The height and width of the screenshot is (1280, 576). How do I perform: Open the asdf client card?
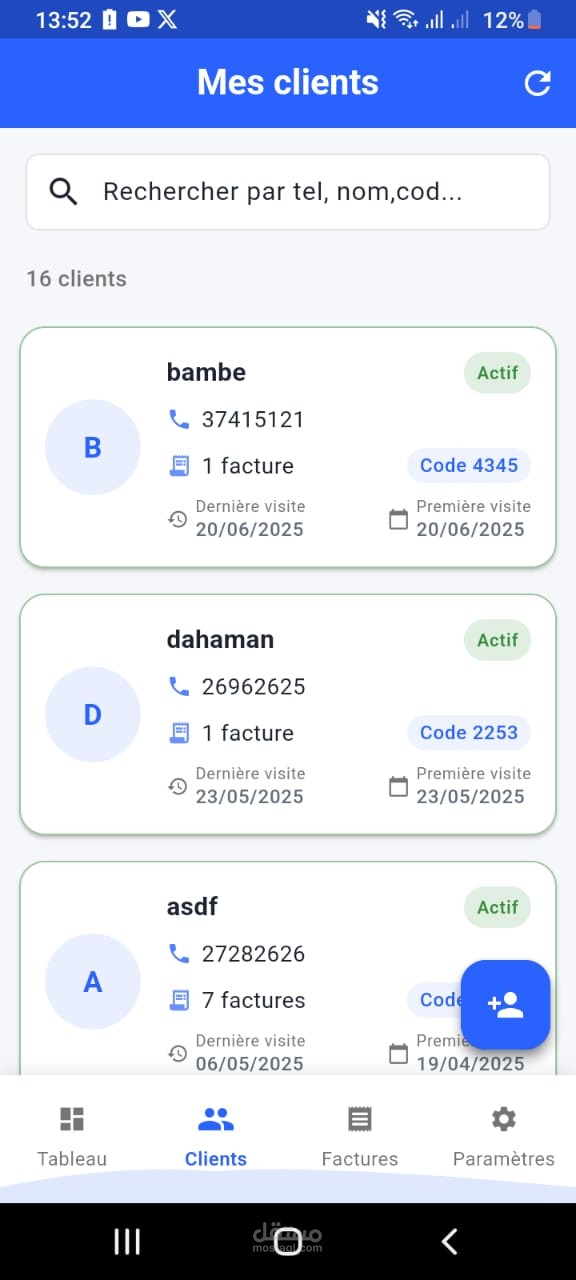[288, 968]
